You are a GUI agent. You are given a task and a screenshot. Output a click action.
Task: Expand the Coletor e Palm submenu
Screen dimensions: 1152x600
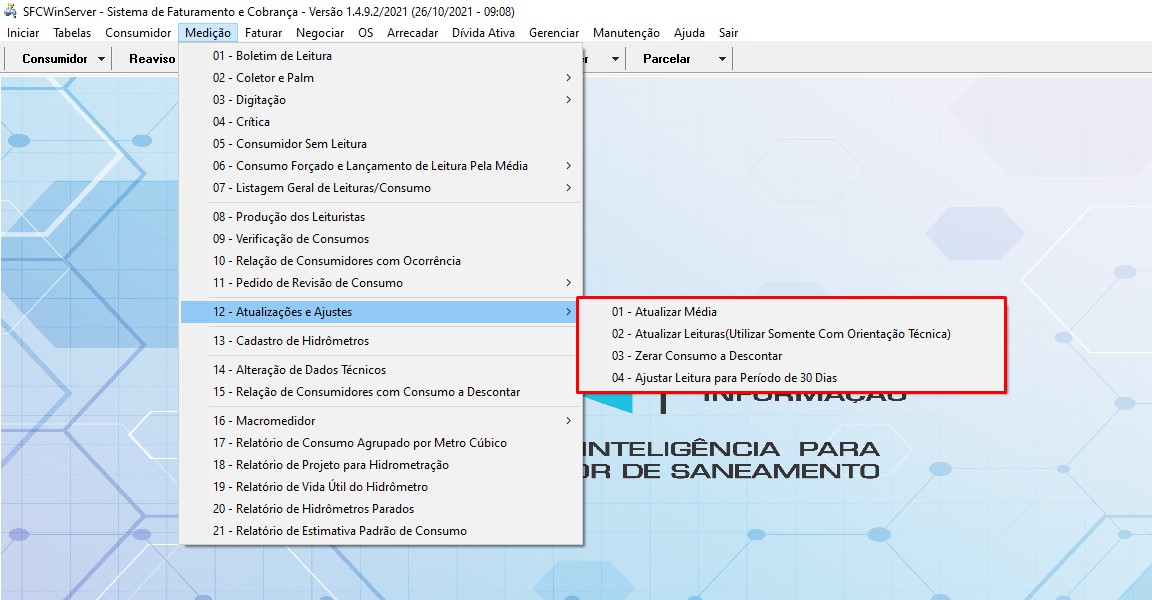[568, 78]
